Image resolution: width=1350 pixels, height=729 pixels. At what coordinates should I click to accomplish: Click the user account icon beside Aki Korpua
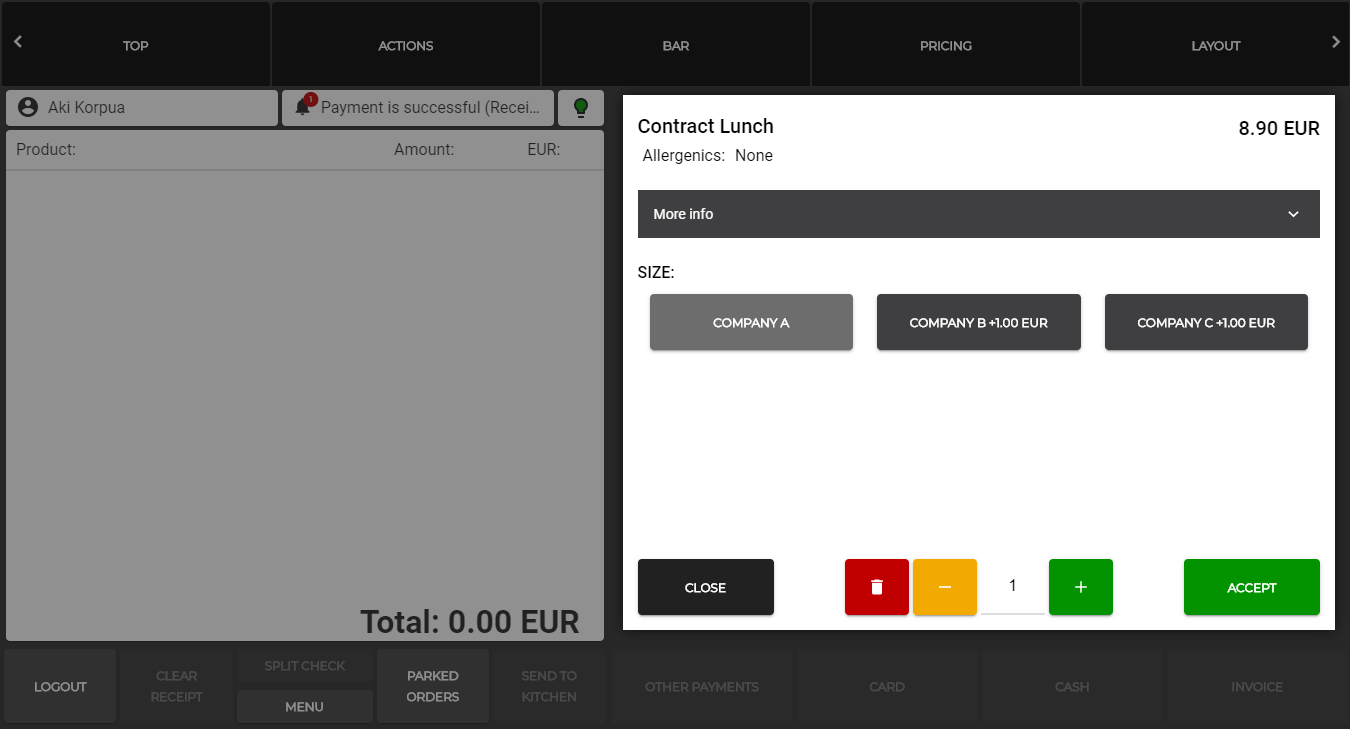28,107
